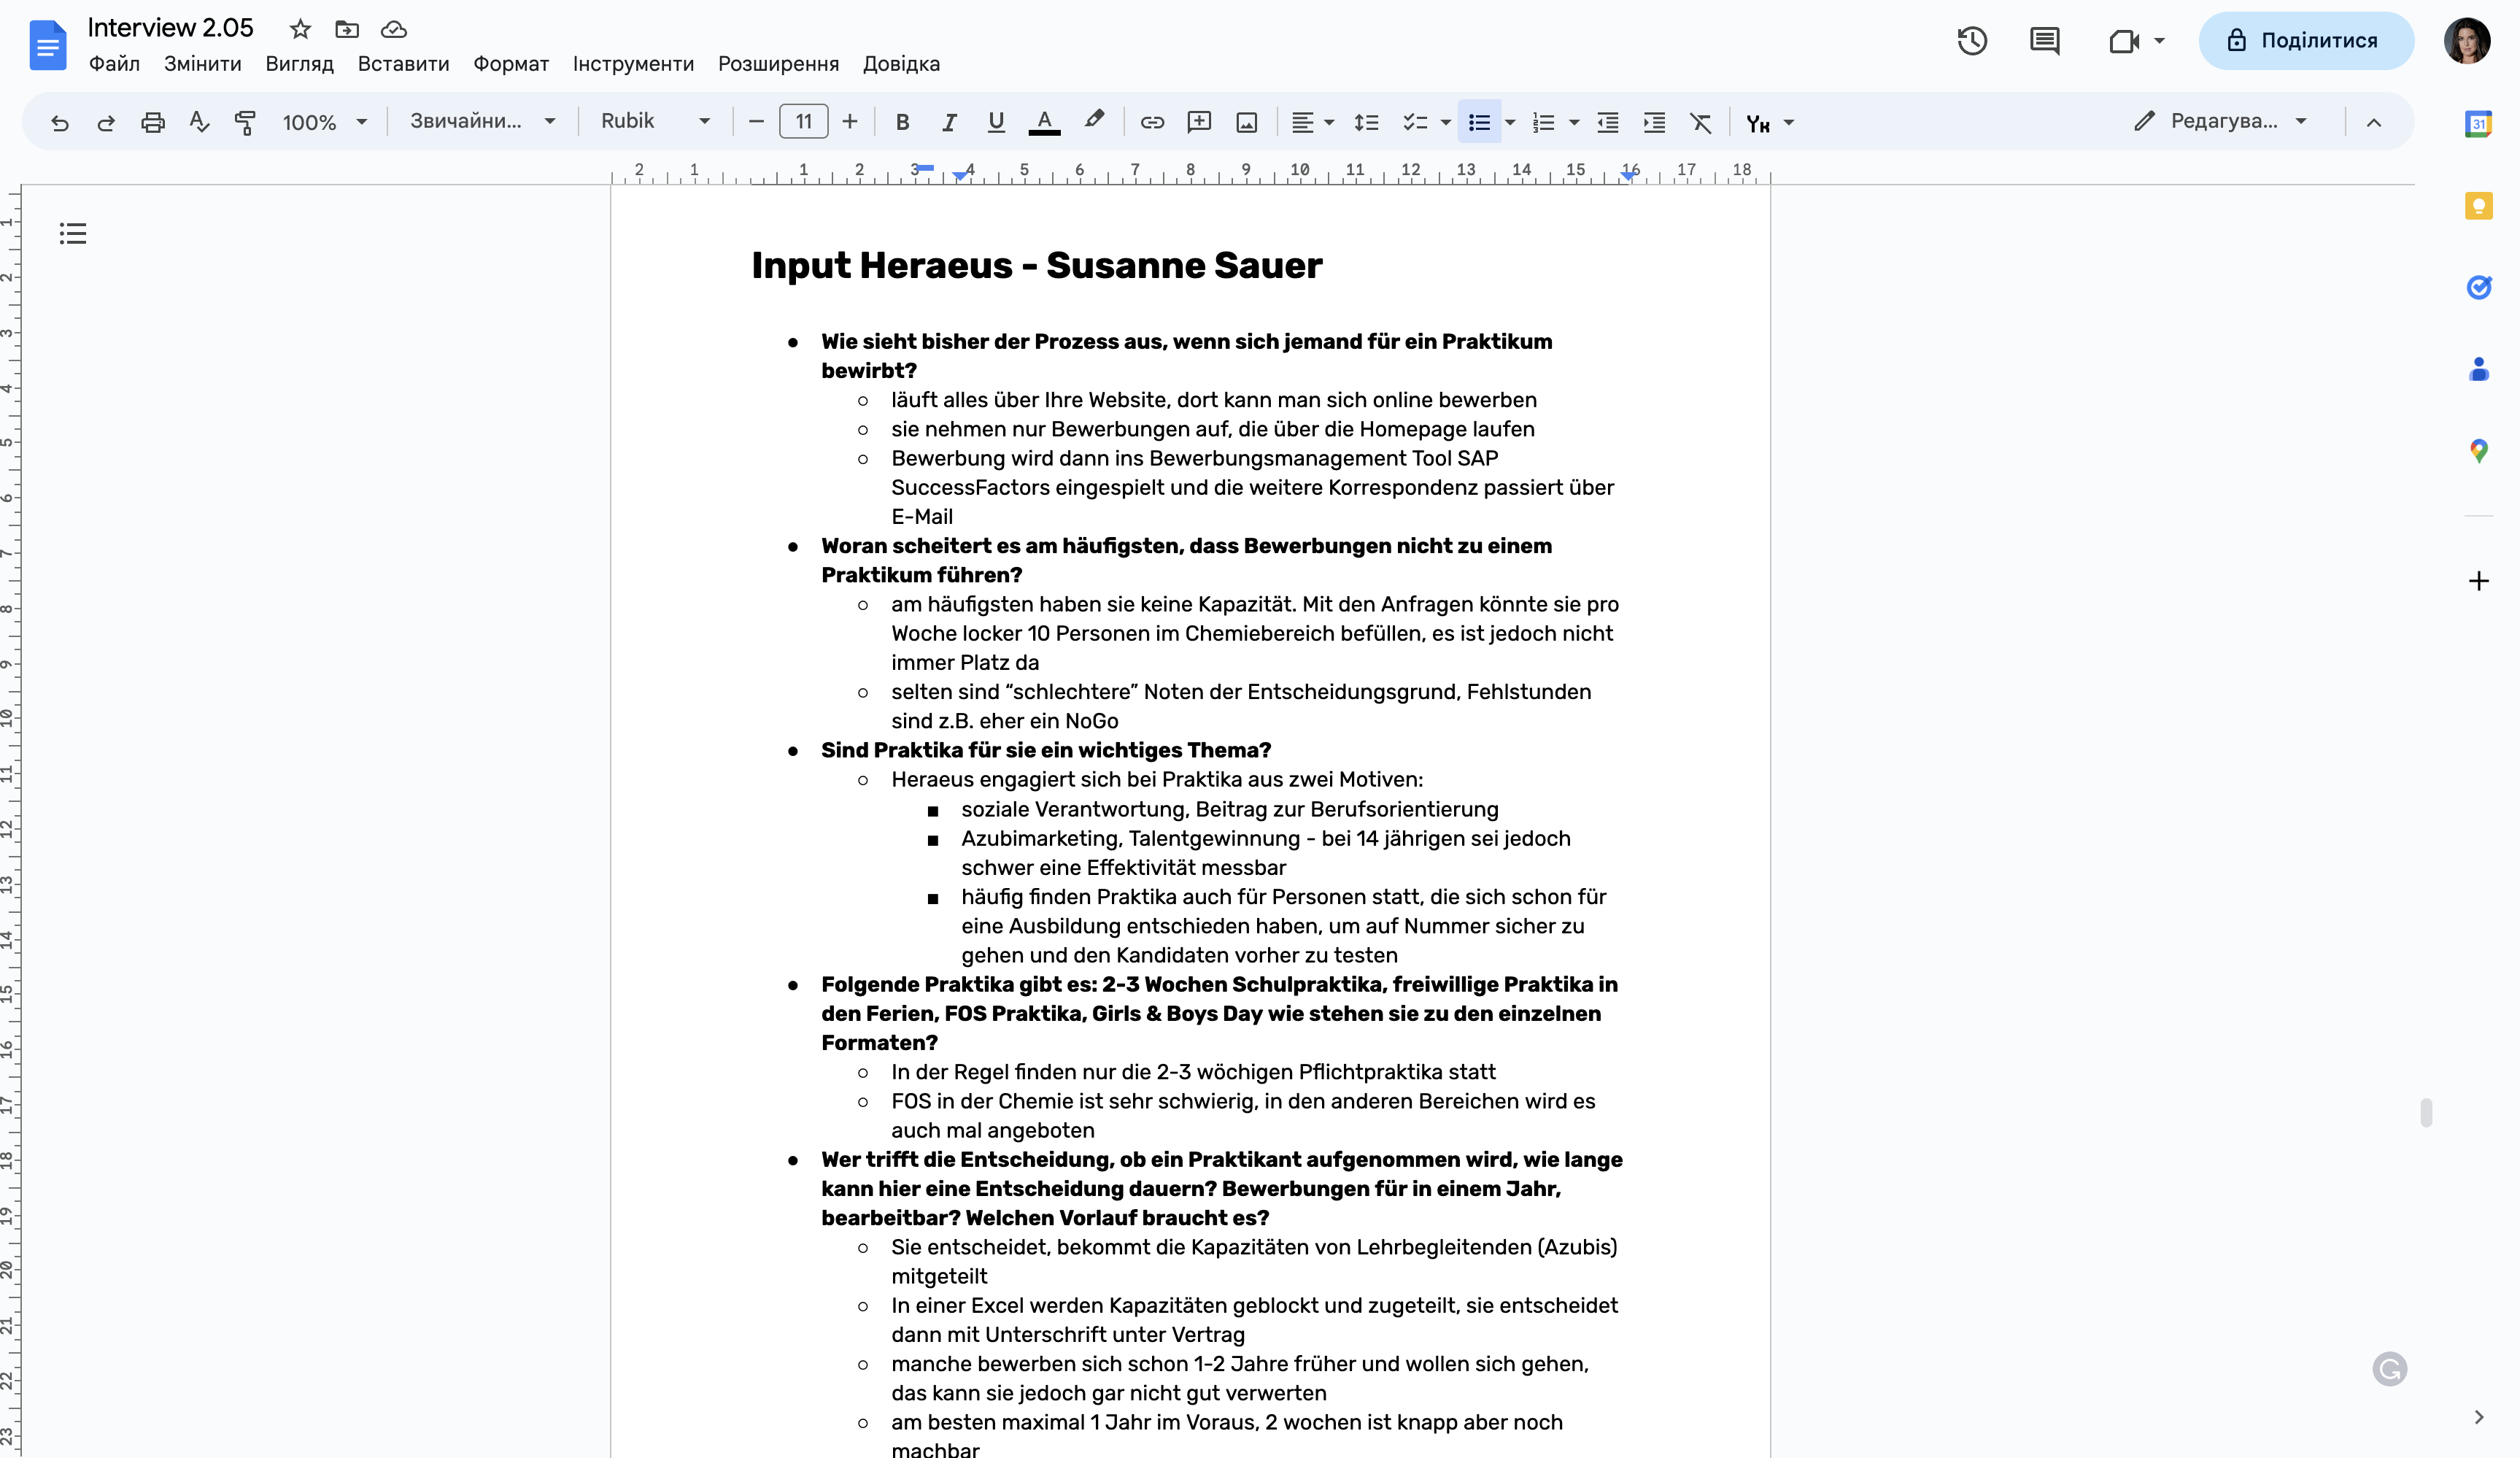Open the Google Keep side panel

click(2478, 206)
